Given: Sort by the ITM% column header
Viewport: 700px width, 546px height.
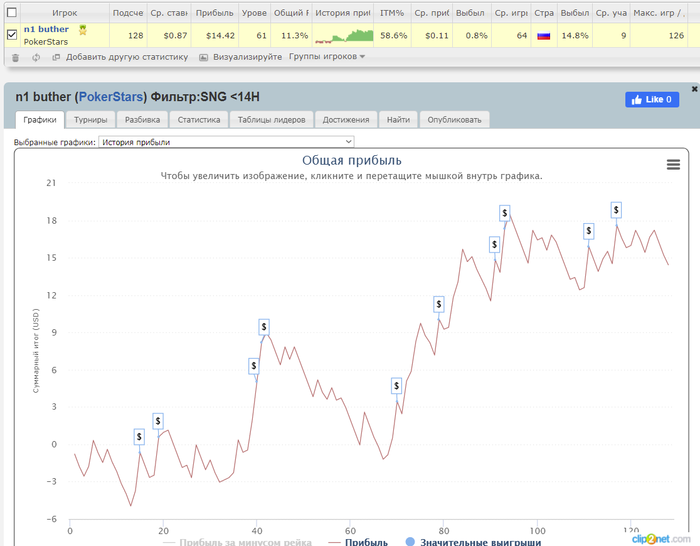Looking at the screenshot, I should pos(392,13).
